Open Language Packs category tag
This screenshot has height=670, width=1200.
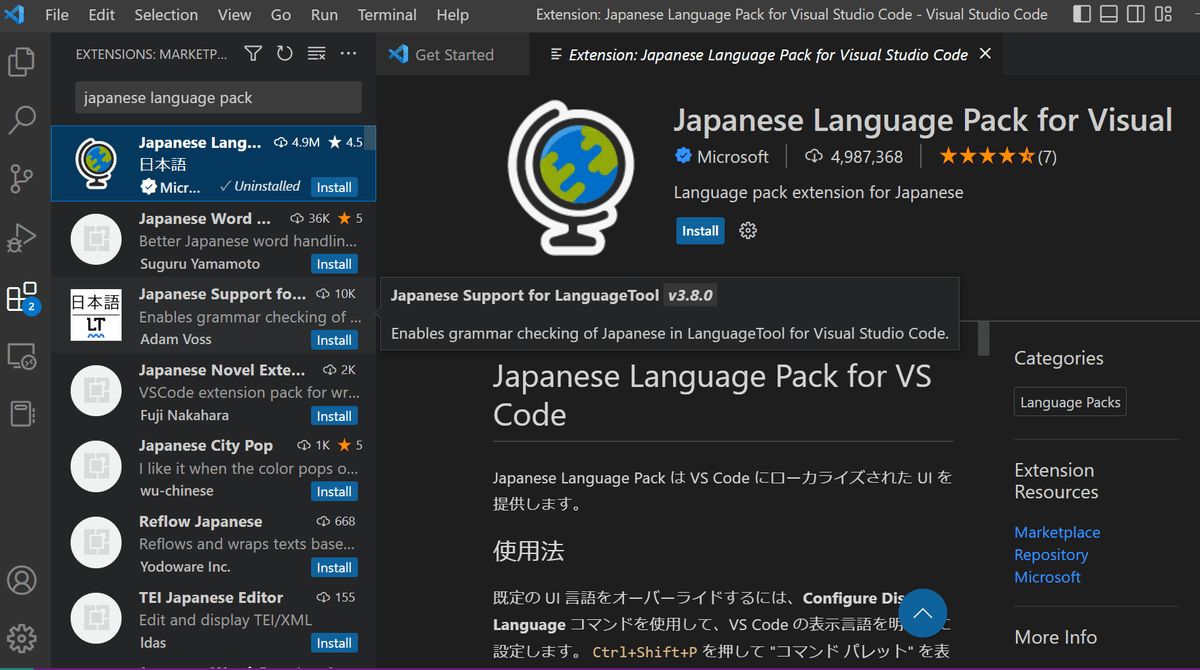point(1070,402)
